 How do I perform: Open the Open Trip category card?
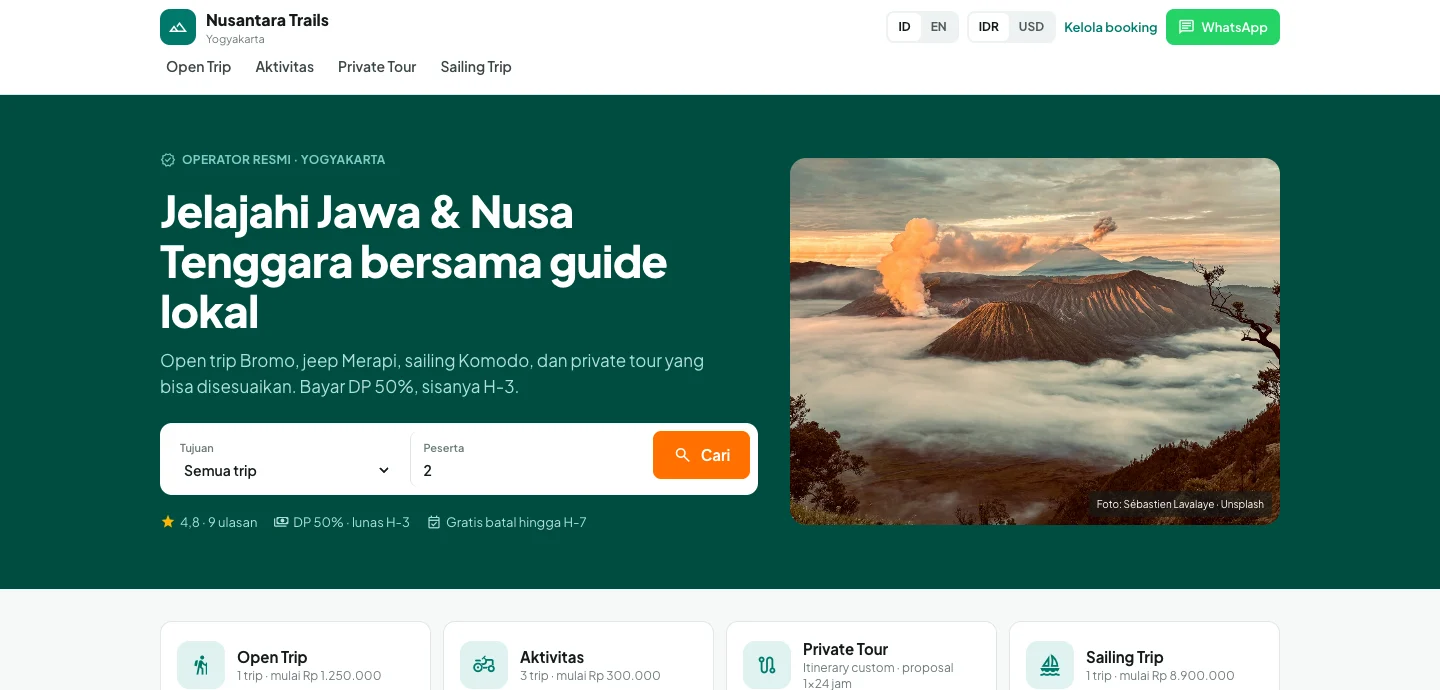pyautogui.click(x=295, y=656)
